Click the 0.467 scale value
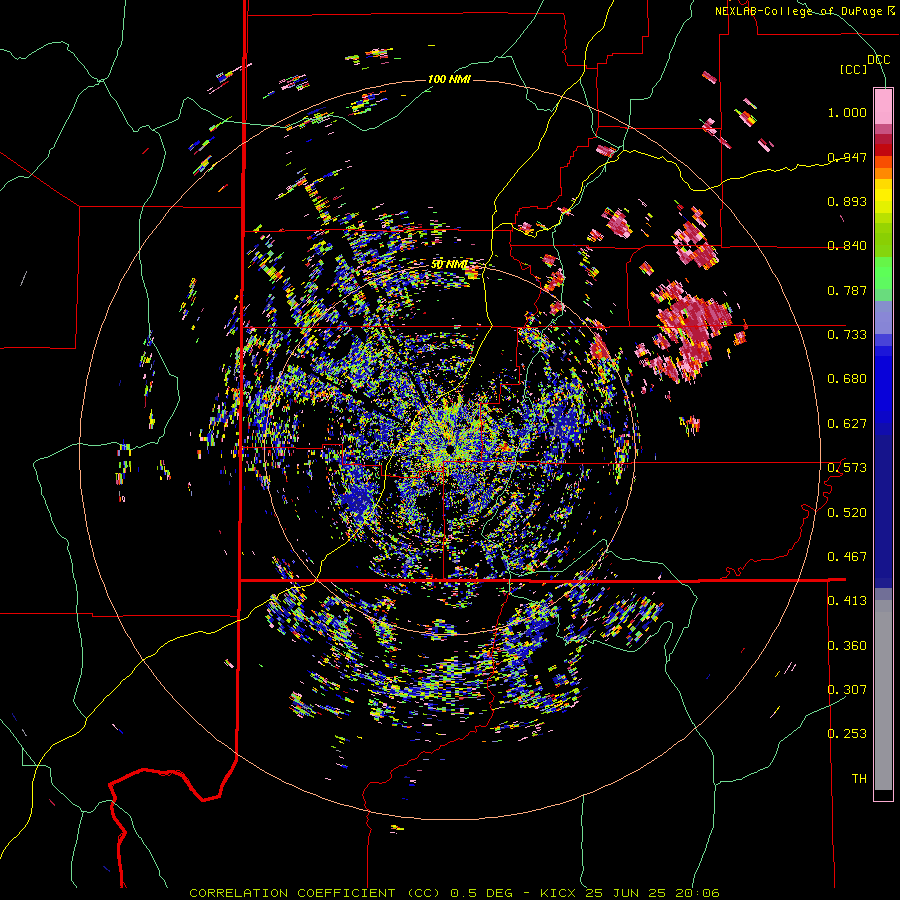 847,557
